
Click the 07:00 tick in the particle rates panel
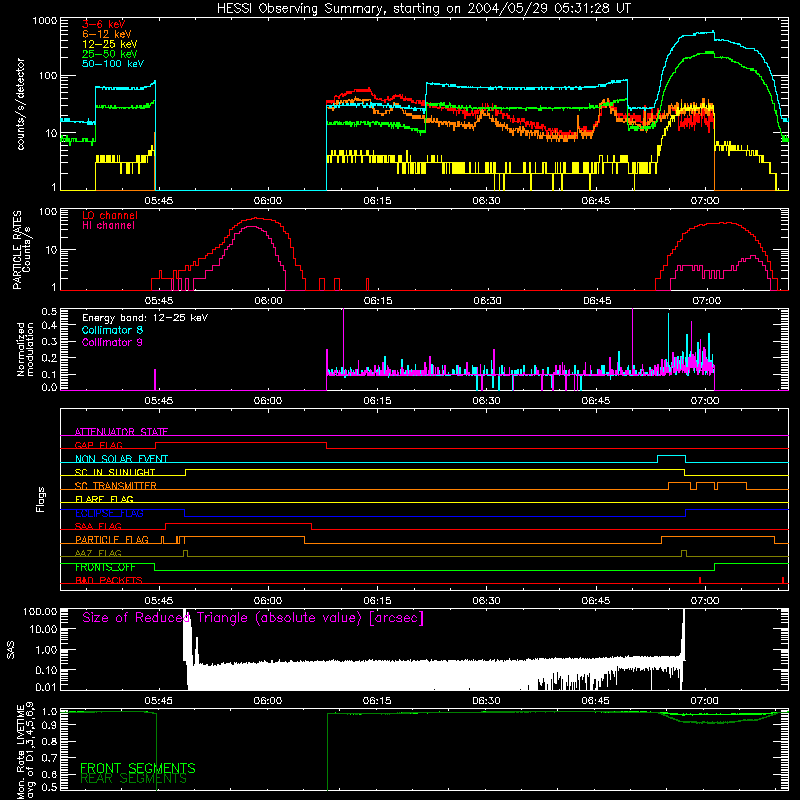707,301
